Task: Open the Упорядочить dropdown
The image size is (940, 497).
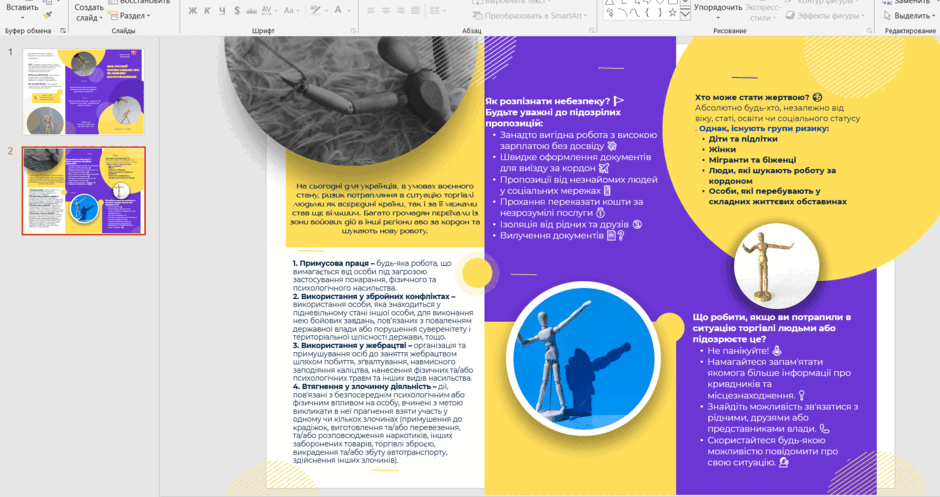Action: pos(718,13)
